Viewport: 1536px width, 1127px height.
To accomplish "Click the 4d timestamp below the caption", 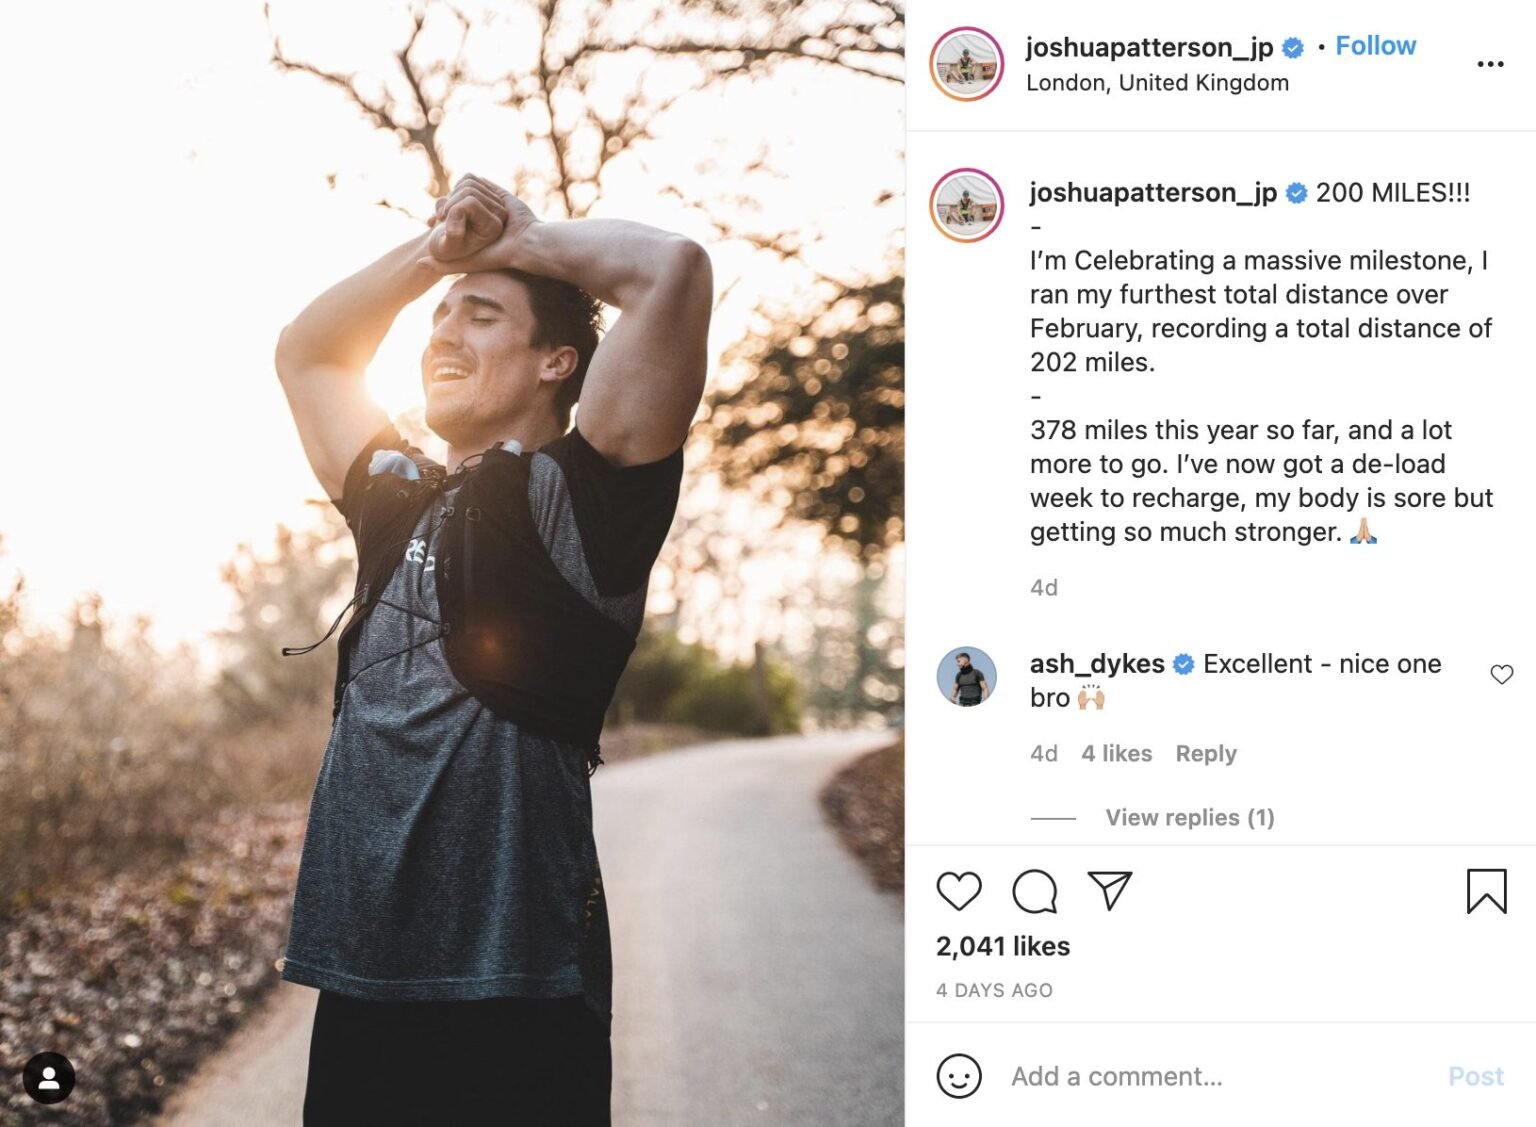I will pyautogui.click(x=1043, y=587).
